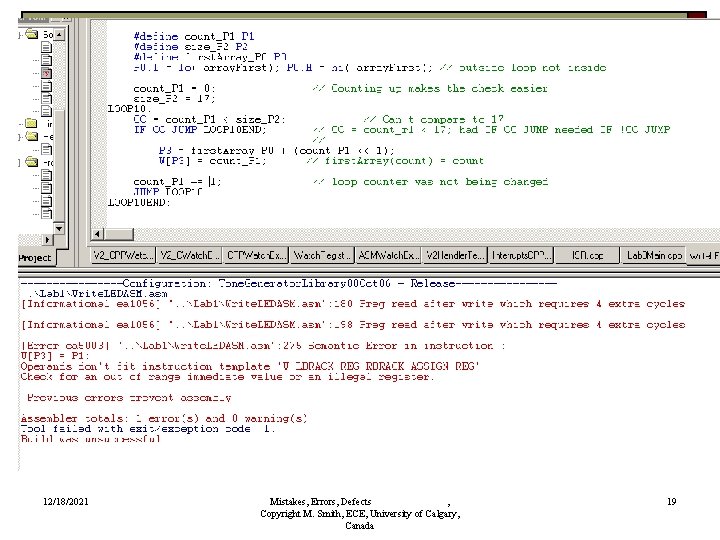
Task: Click the red-marked file icon in project tree
Action: coord(46,73)
